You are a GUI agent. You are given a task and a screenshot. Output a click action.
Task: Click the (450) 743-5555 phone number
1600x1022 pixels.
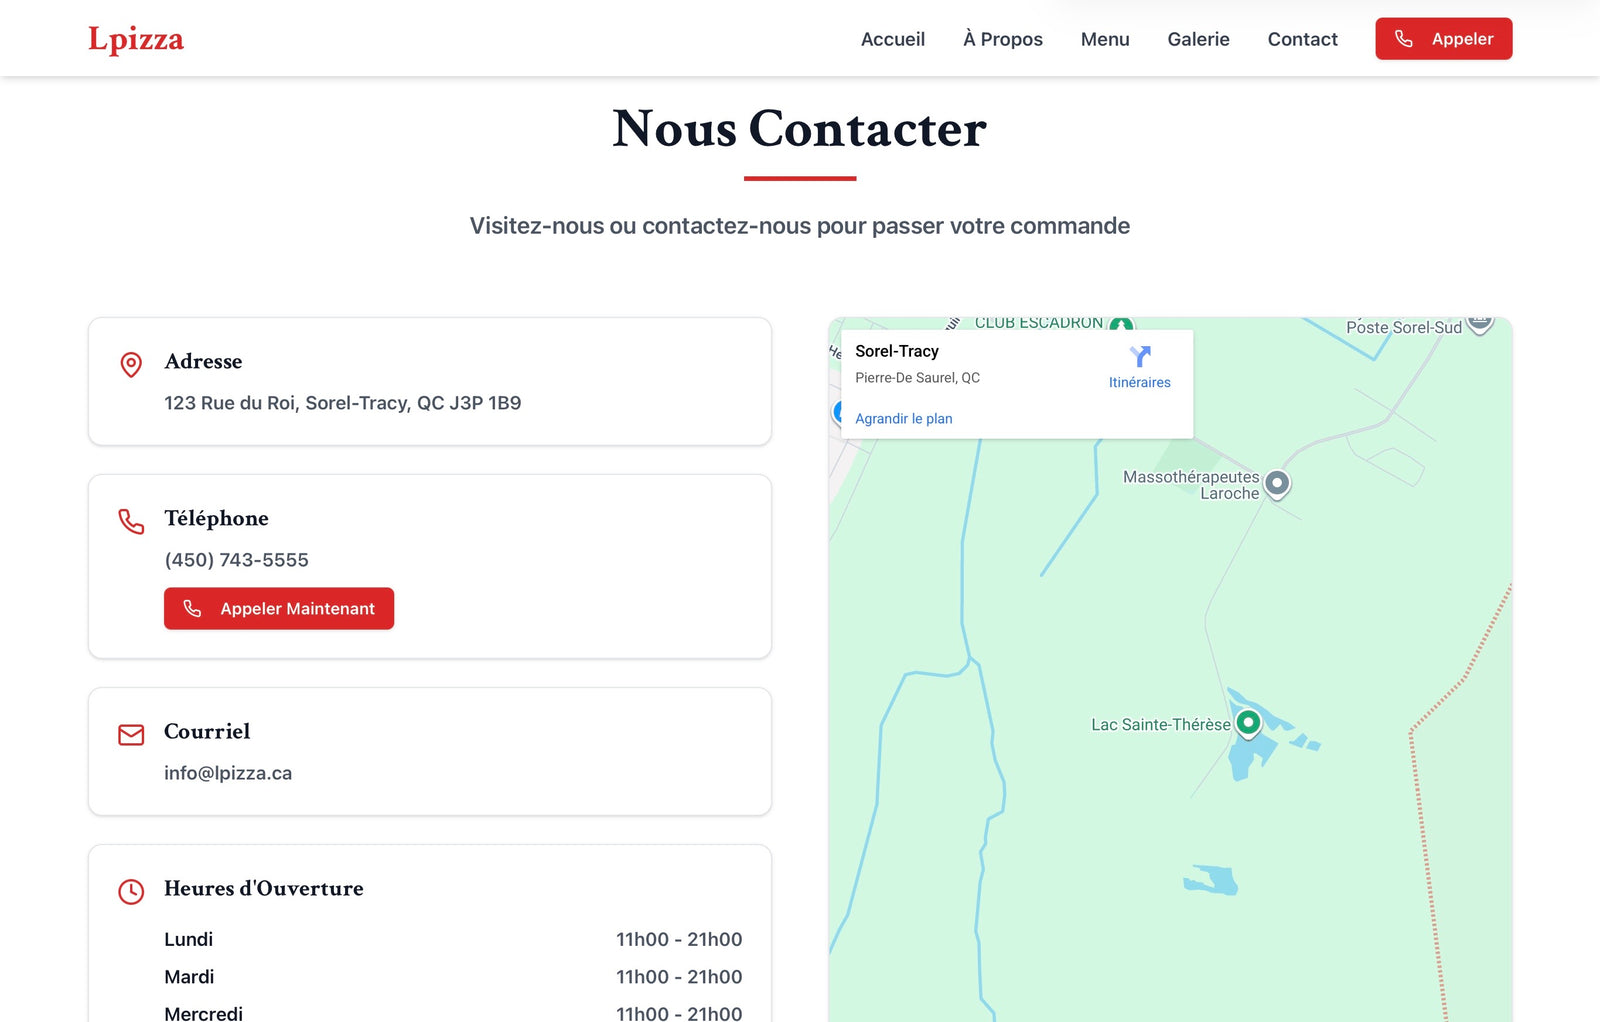point(236,560)
